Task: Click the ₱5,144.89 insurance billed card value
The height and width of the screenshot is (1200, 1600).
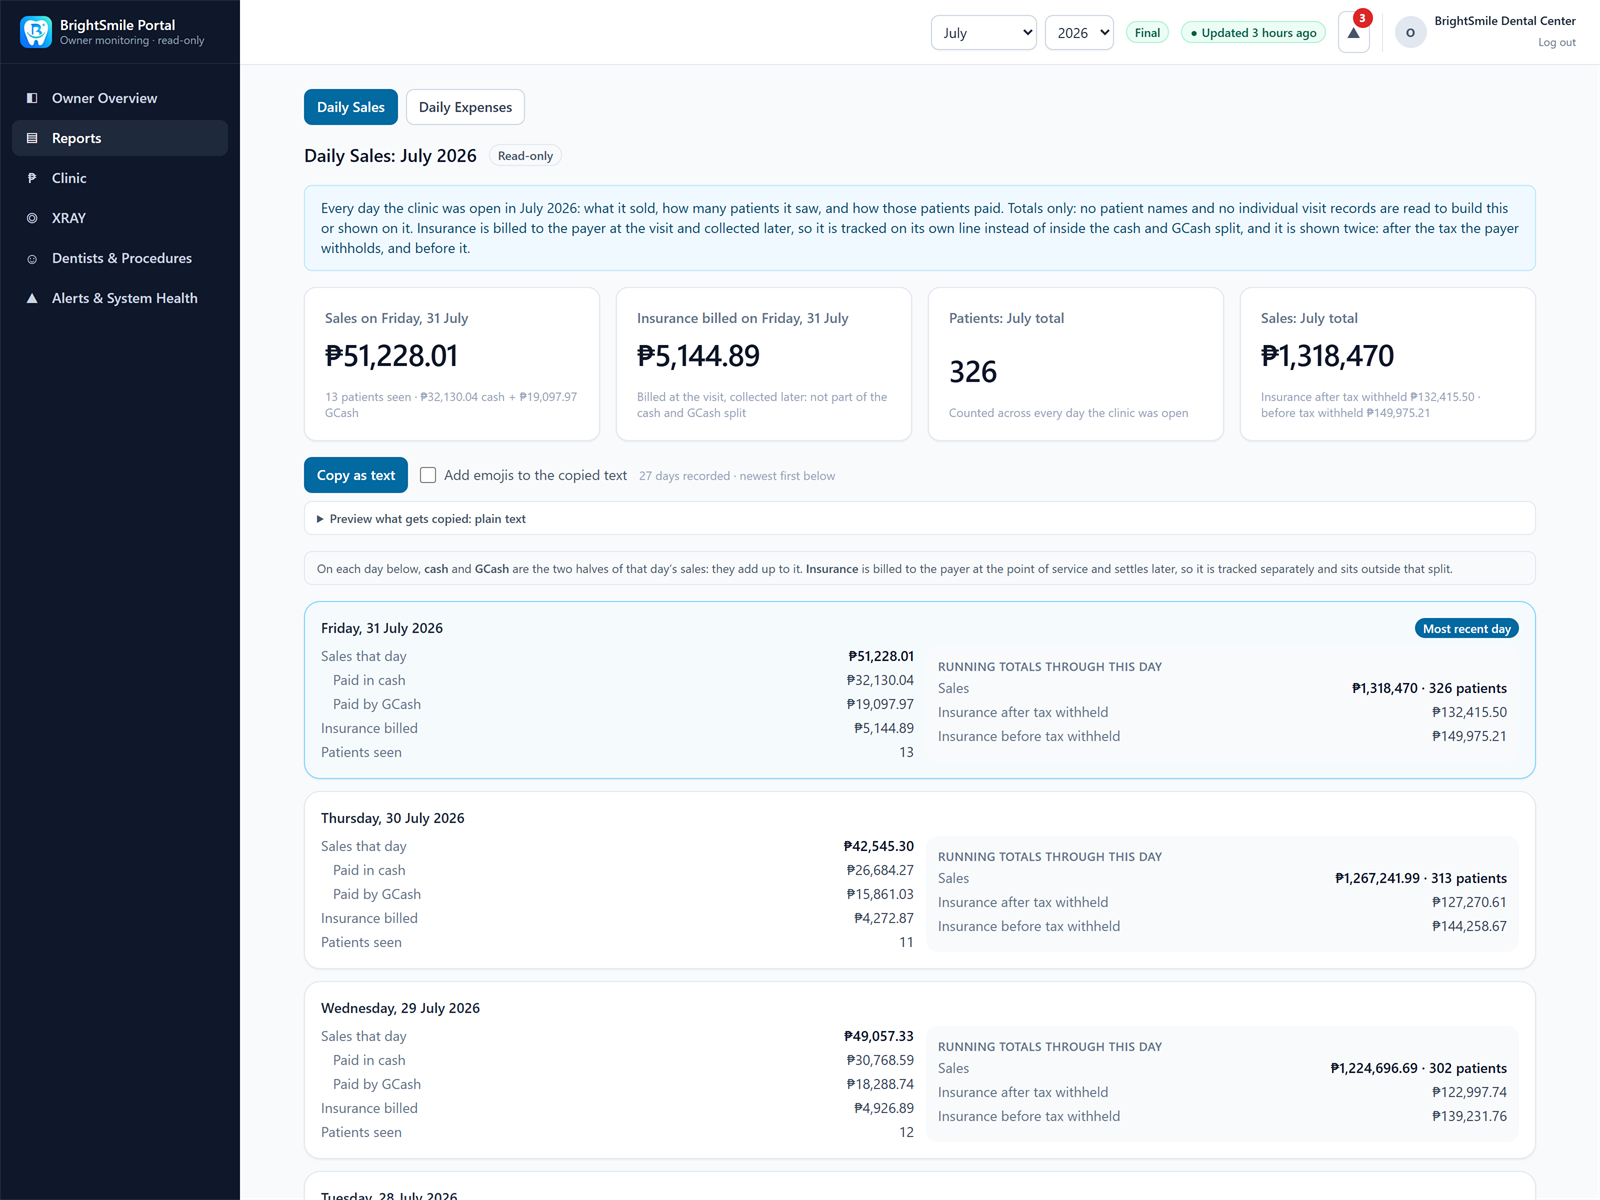Action: (x=698, y=356)
